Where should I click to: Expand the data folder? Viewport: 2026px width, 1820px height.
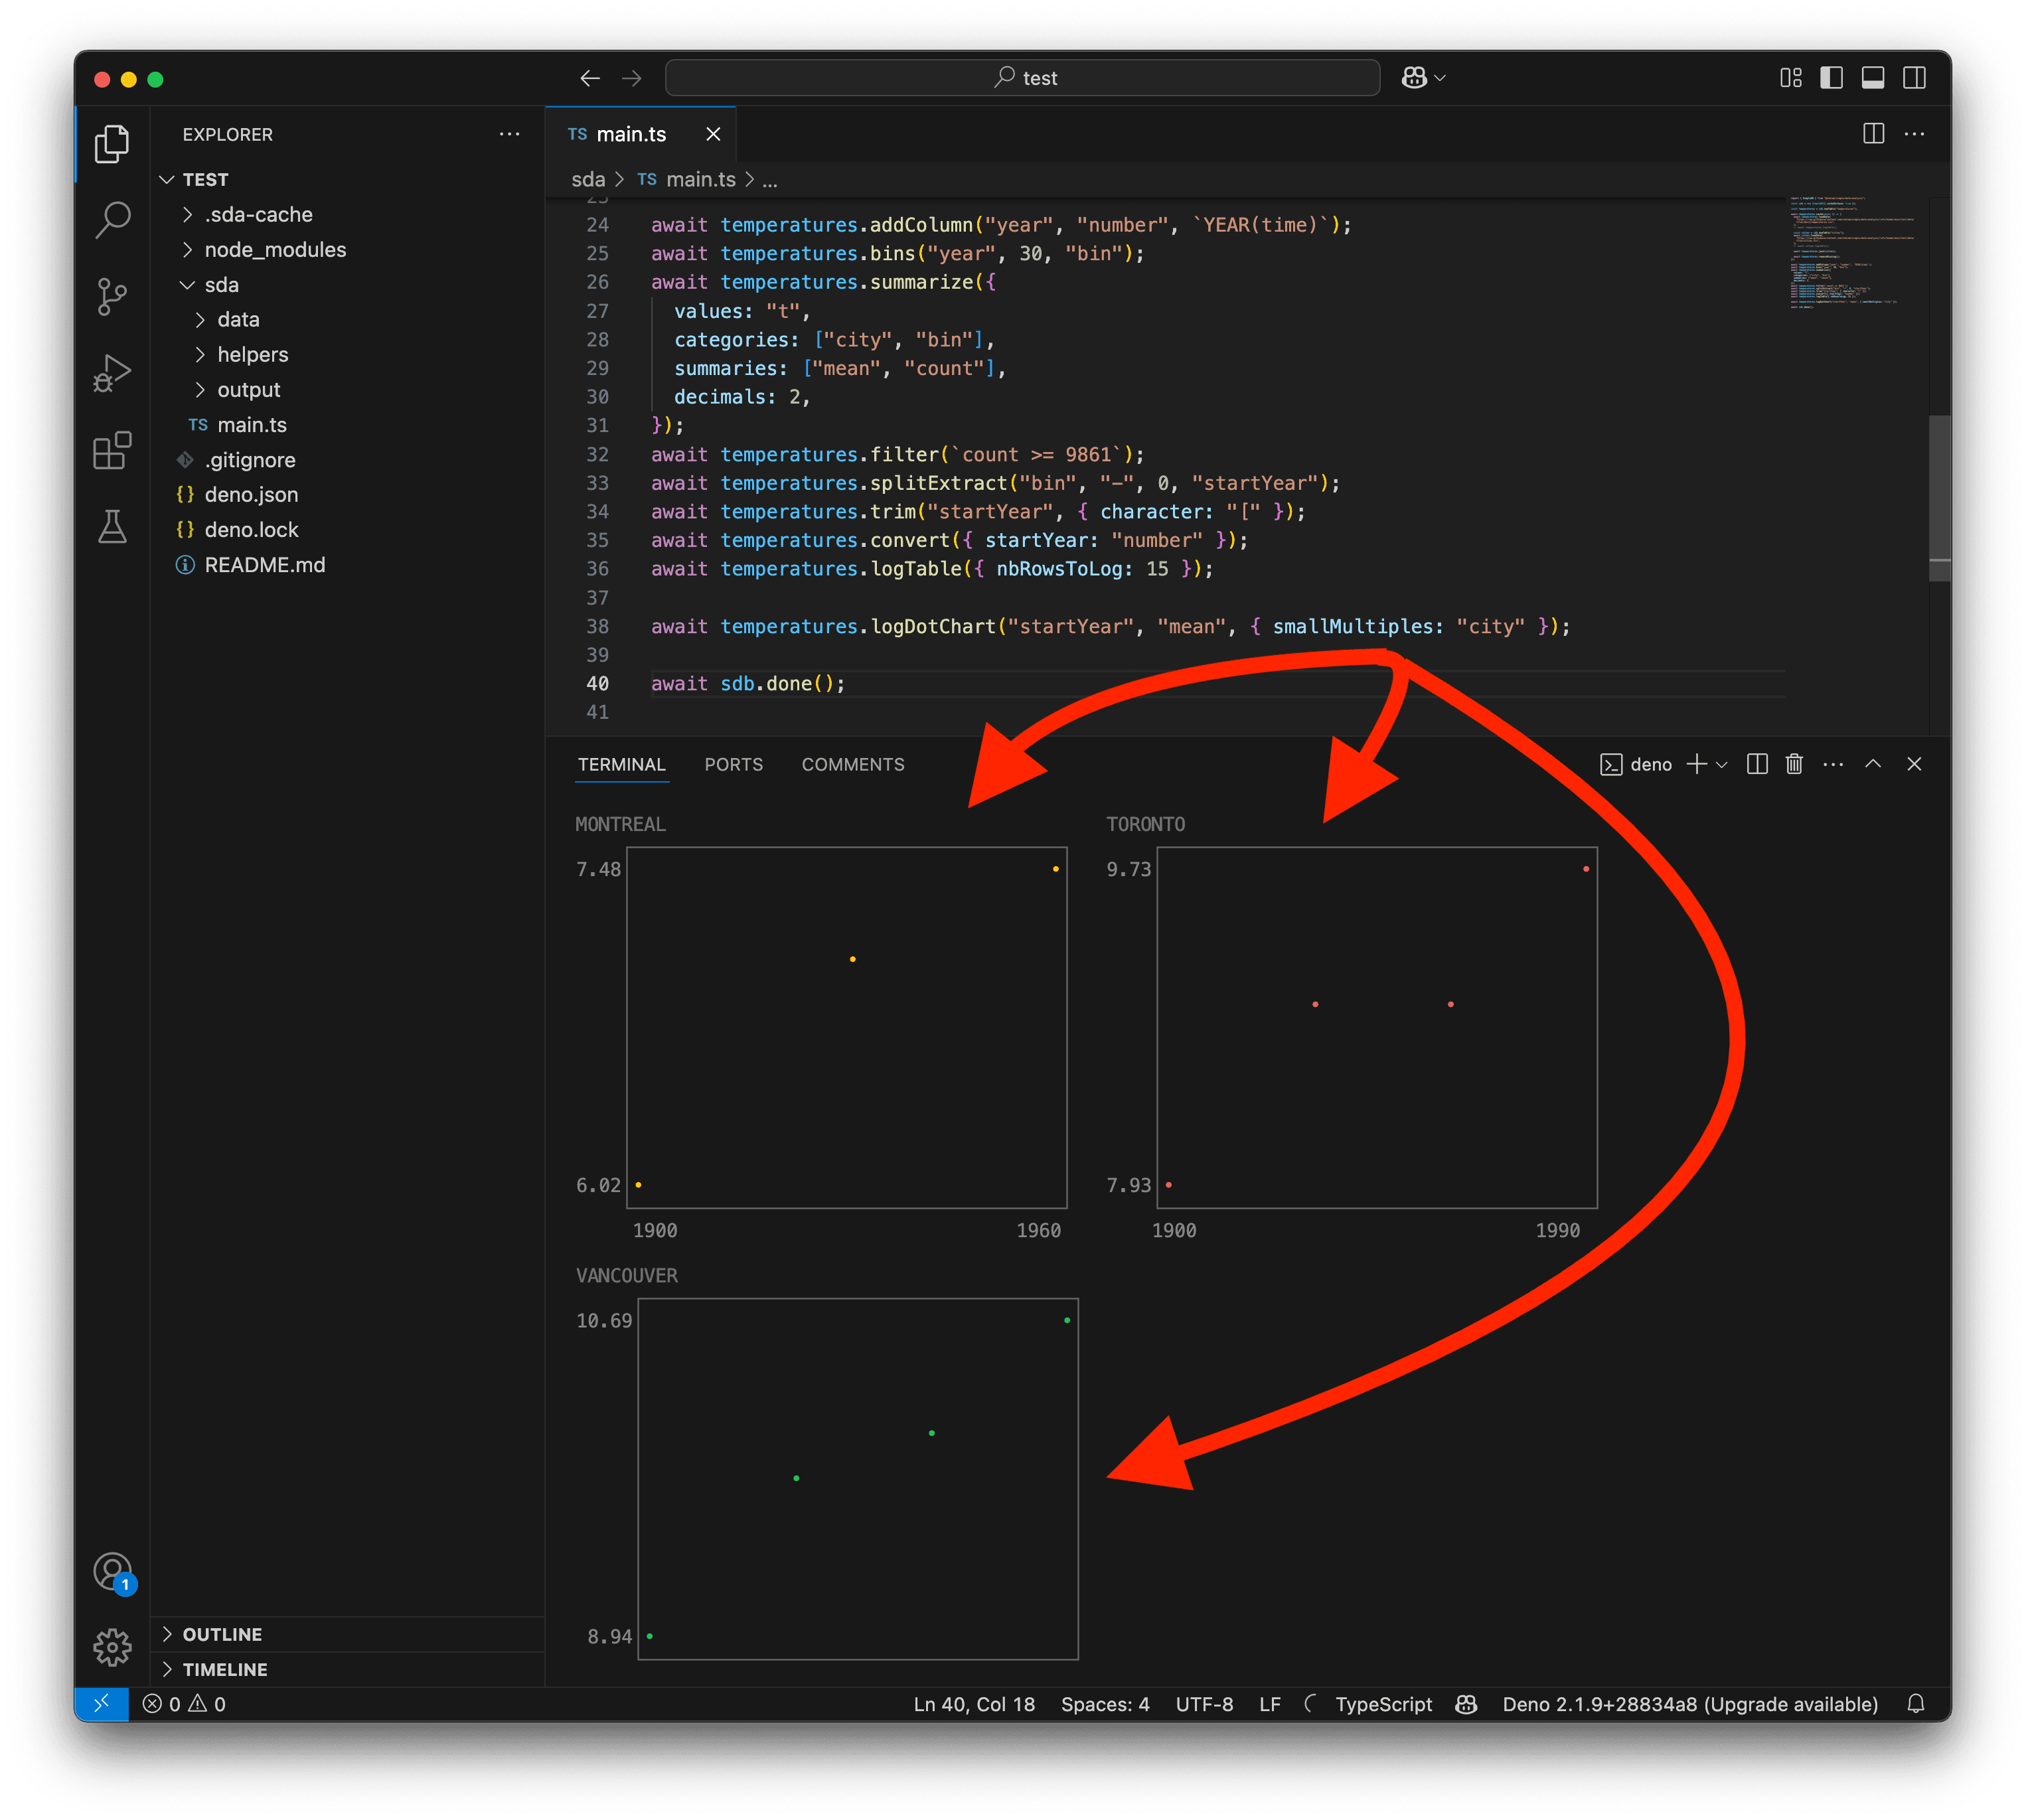[348, 319]
